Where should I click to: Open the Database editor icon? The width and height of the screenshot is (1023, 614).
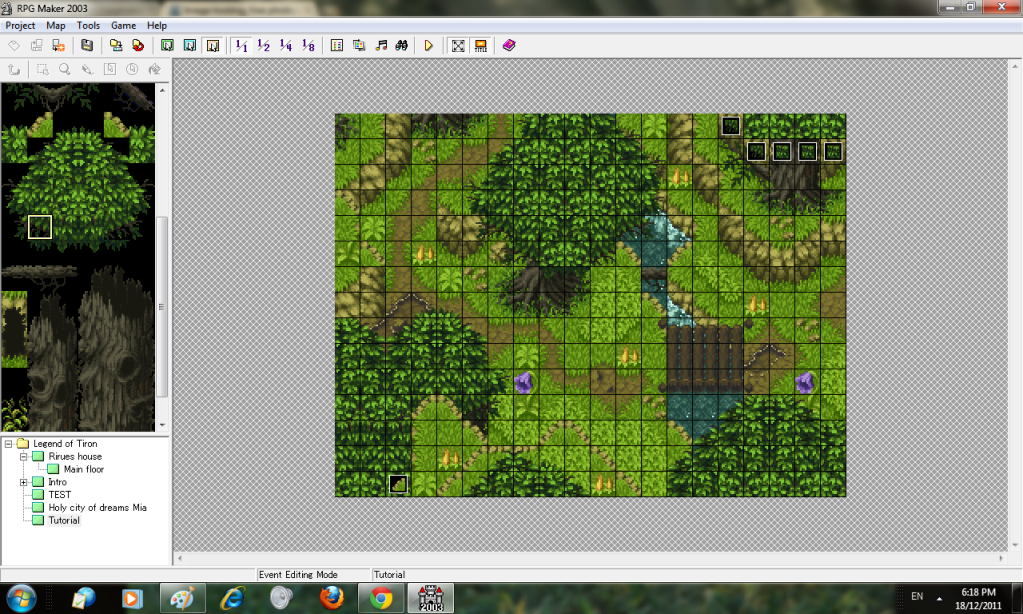[x=337, y=45]
